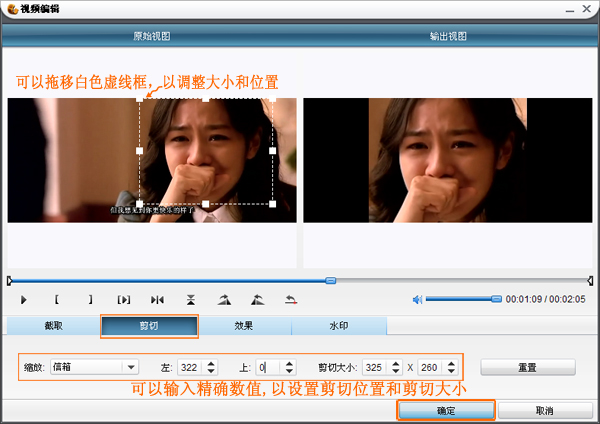Set the clip start bracket marker
Screen dimensions: 600x424
point(57,299)
